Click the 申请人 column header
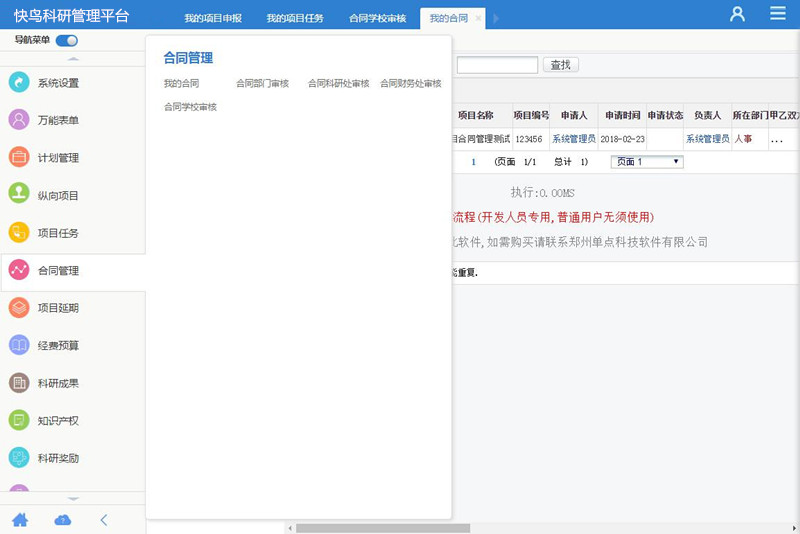The width and height of the screenshot is (800, 534). point(574,115)
